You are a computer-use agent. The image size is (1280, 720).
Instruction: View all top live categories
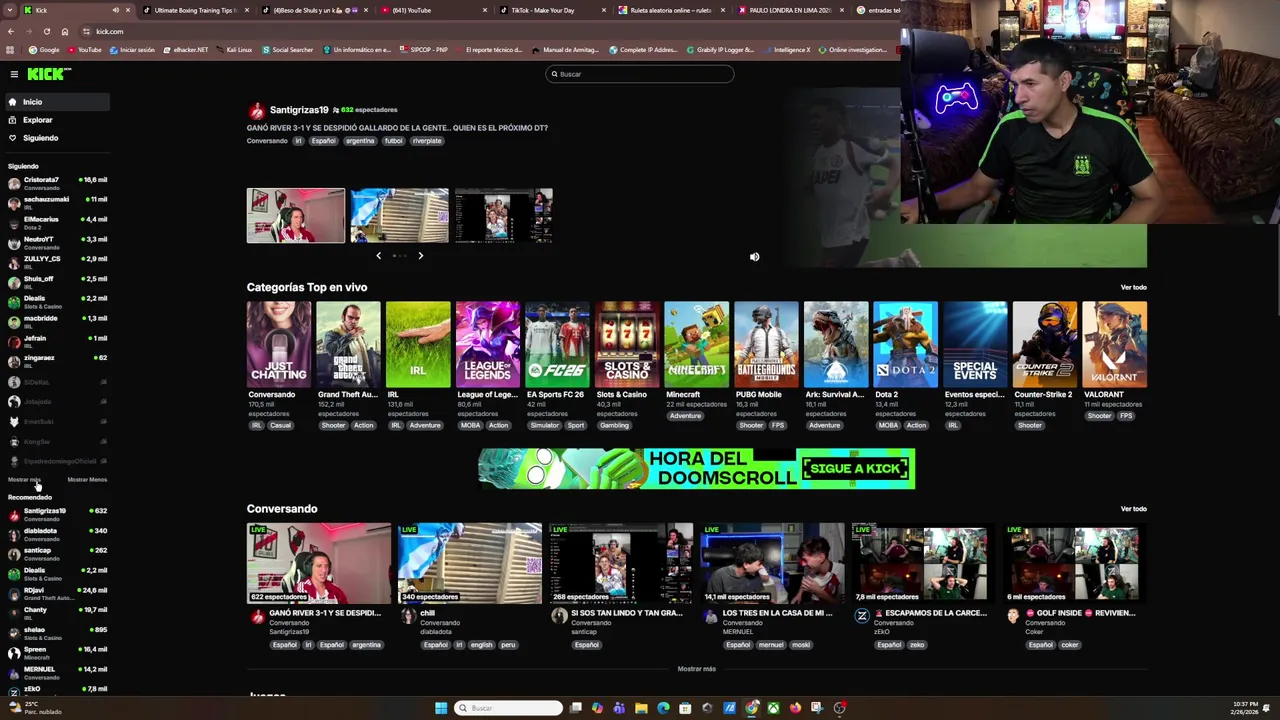[1133, 288]
